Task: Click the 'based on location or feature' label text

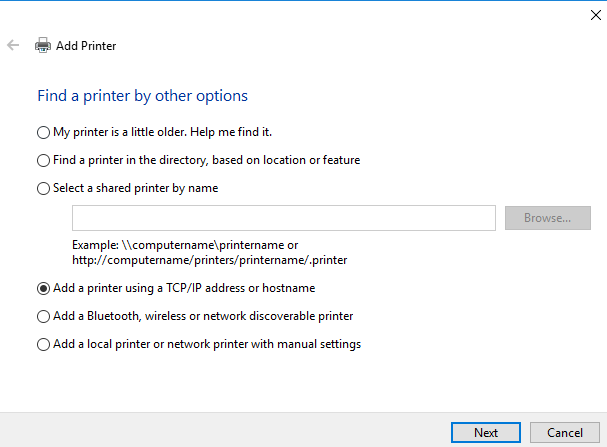Action: tap(286, 160)
